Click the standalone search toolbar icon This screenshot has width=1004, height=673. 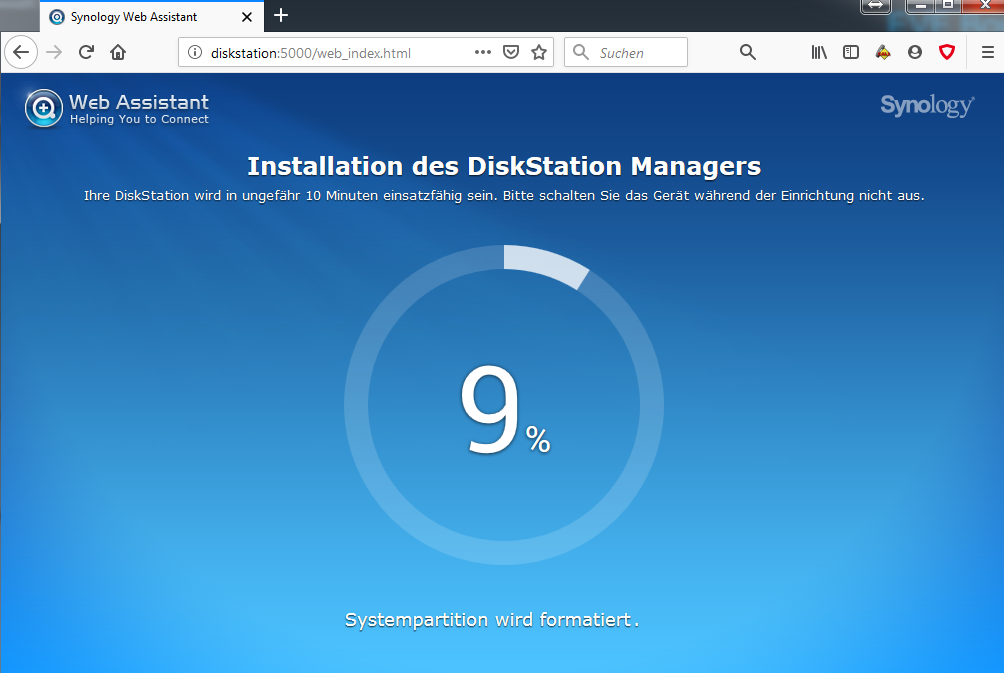[x=748, y=53]
